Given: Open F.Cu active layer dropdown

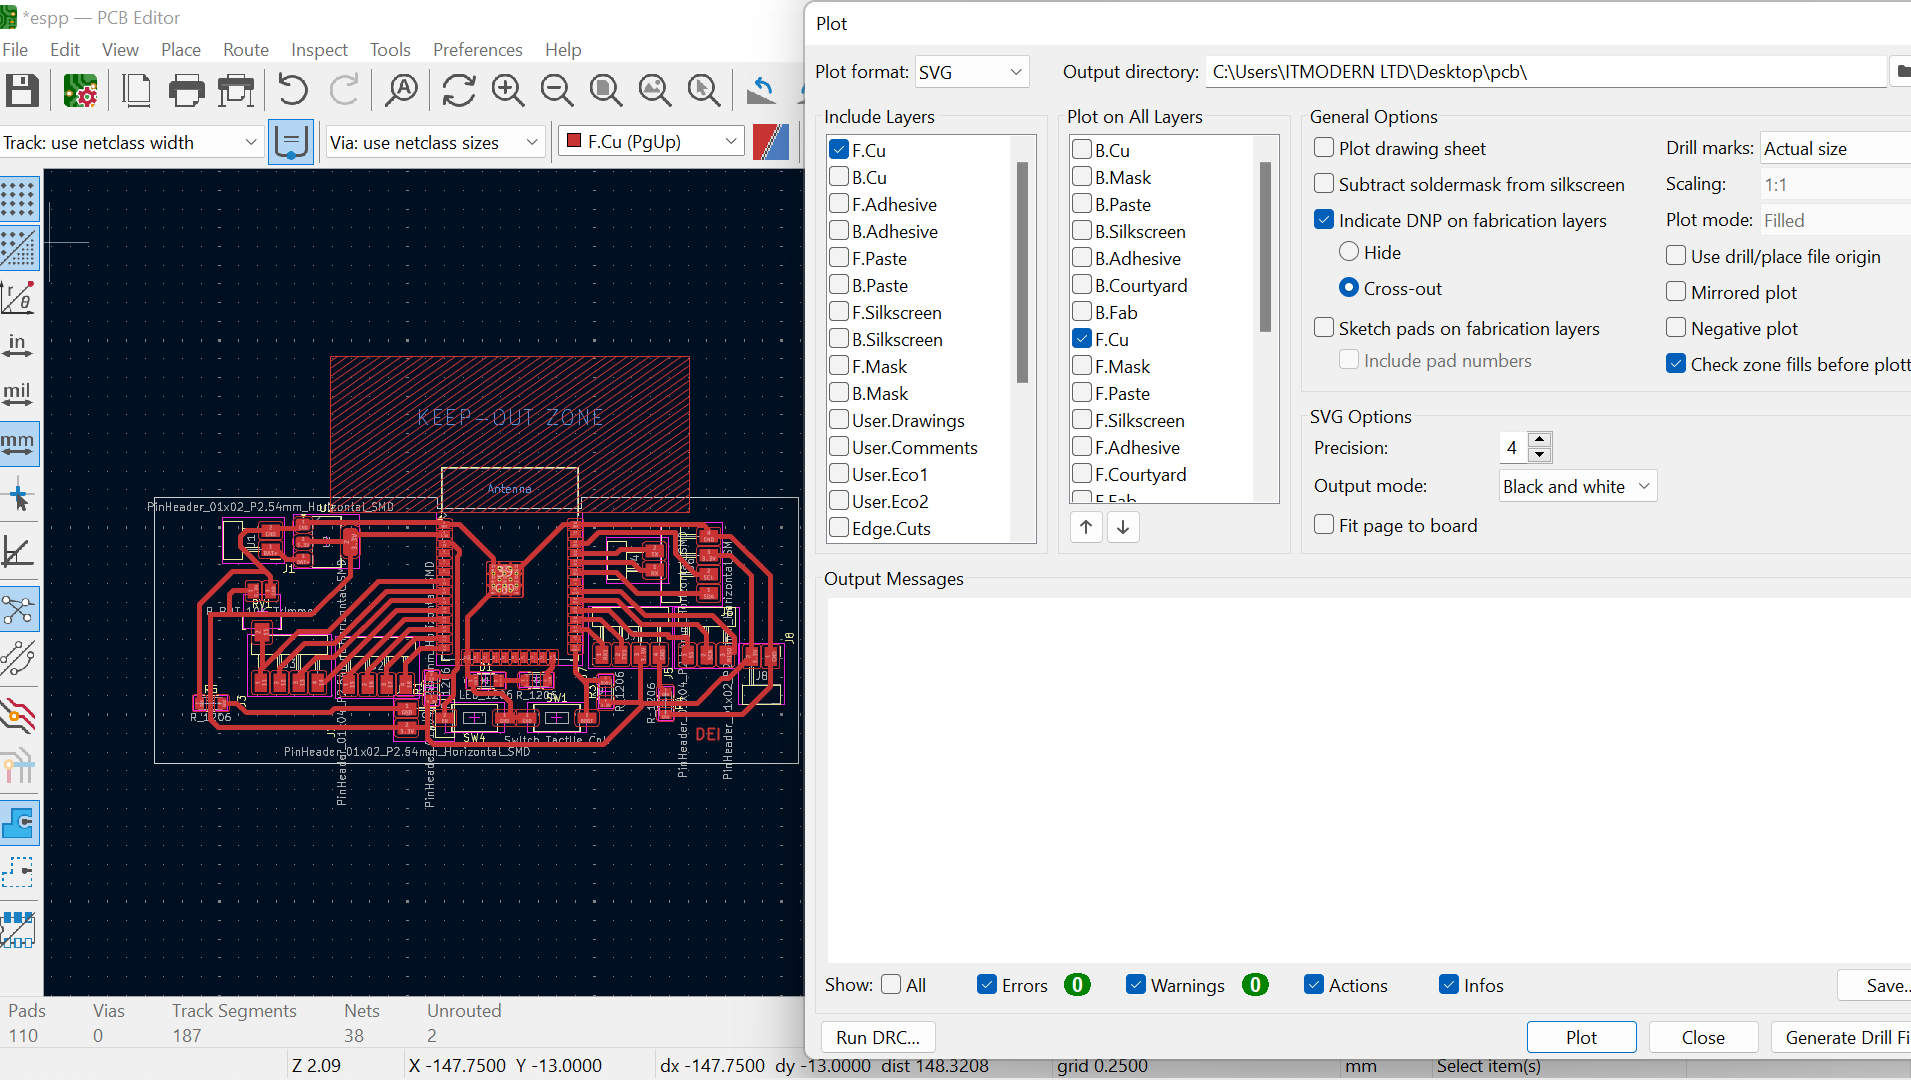Looking at the screenshot, I should point(652,142).
